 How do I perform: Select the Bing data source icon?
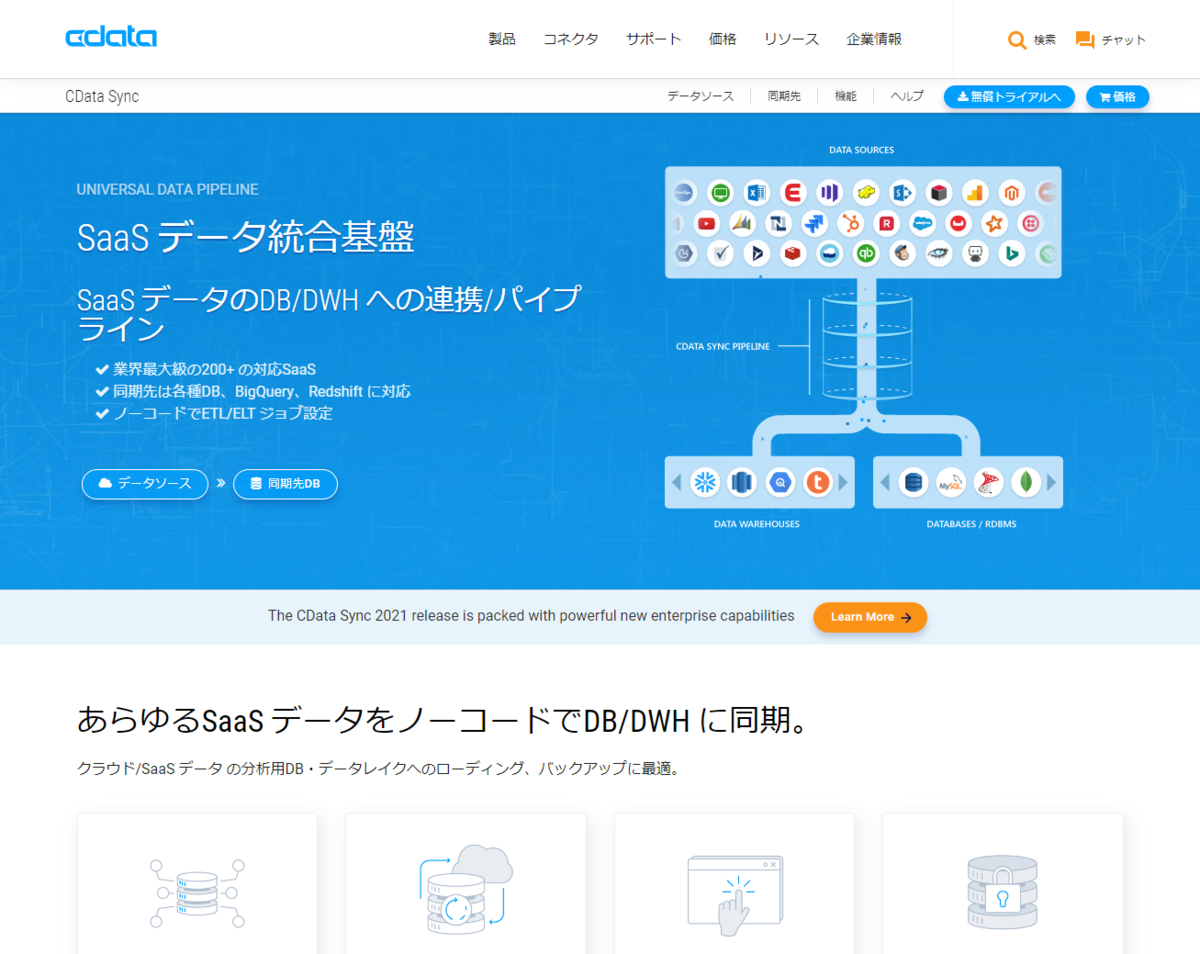1012,254
